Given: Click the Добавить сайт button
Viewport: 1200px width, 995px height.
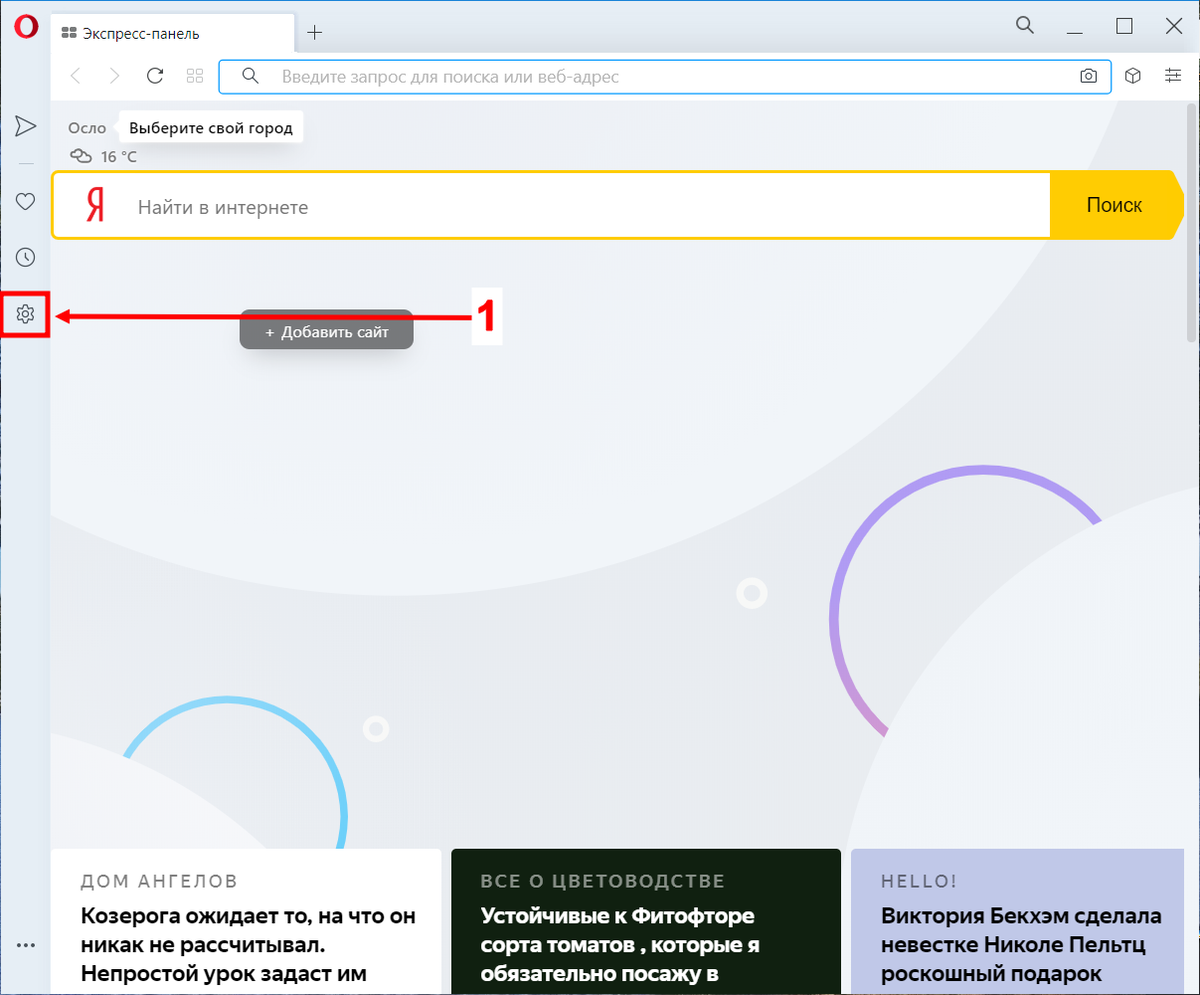Looking at the screenshot, I should point(326,329).
